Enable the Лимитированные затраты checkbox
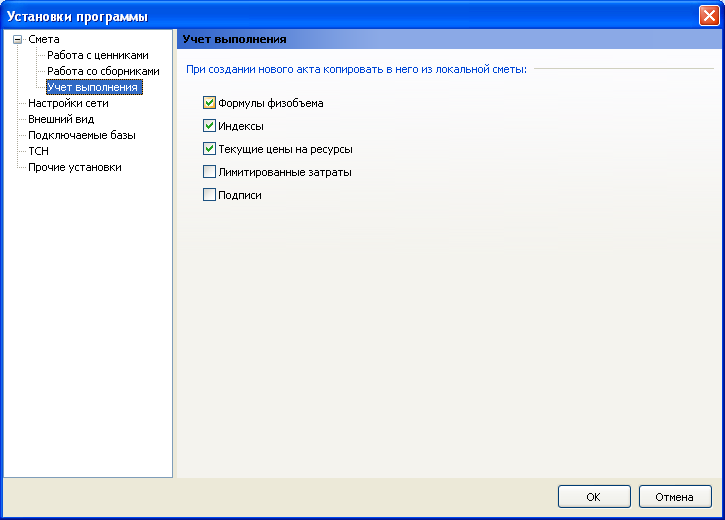 tap(209, 172)
